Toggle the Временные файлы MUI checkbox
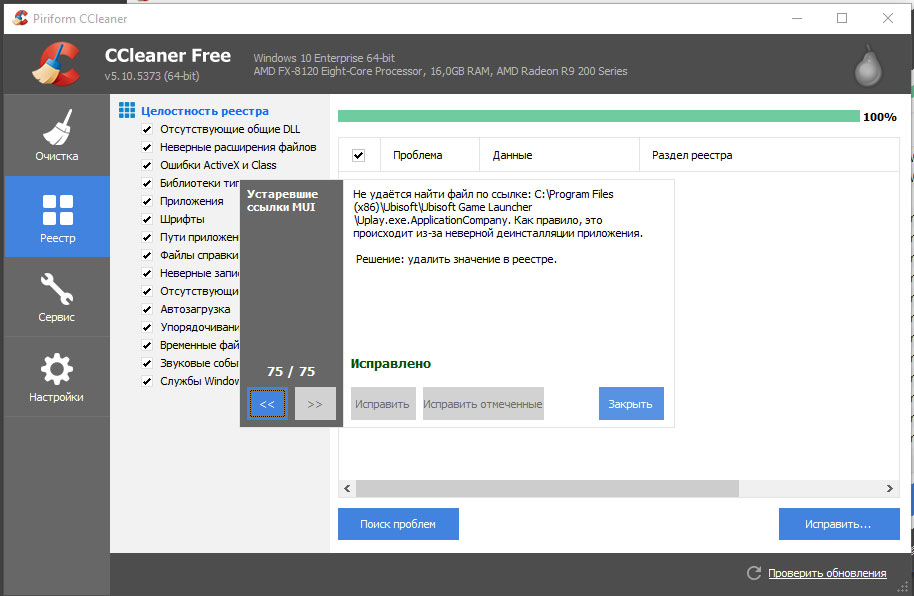This screenshot has height=596, width=914. pyautogui.click(x=147, y=345)
